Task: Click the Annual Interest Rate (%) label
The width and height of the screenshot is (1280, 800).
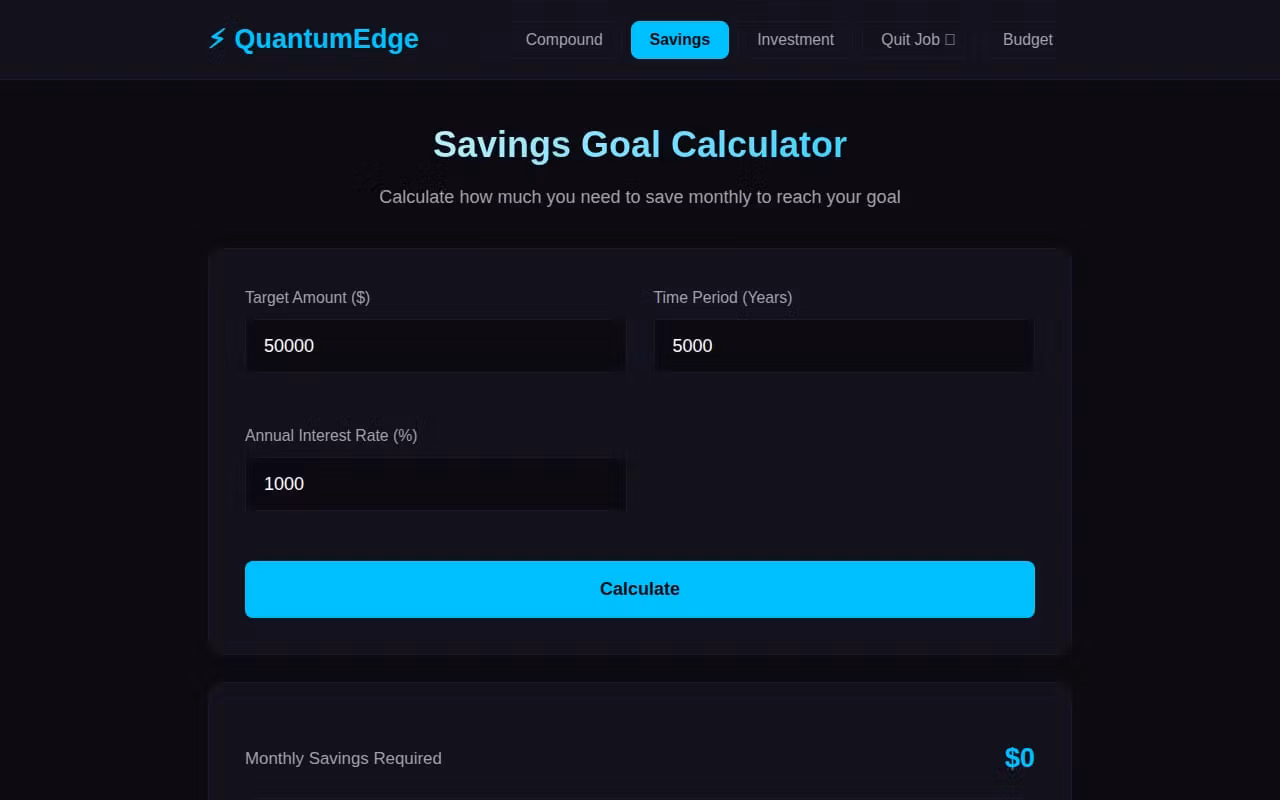Action: pos(331,435)
